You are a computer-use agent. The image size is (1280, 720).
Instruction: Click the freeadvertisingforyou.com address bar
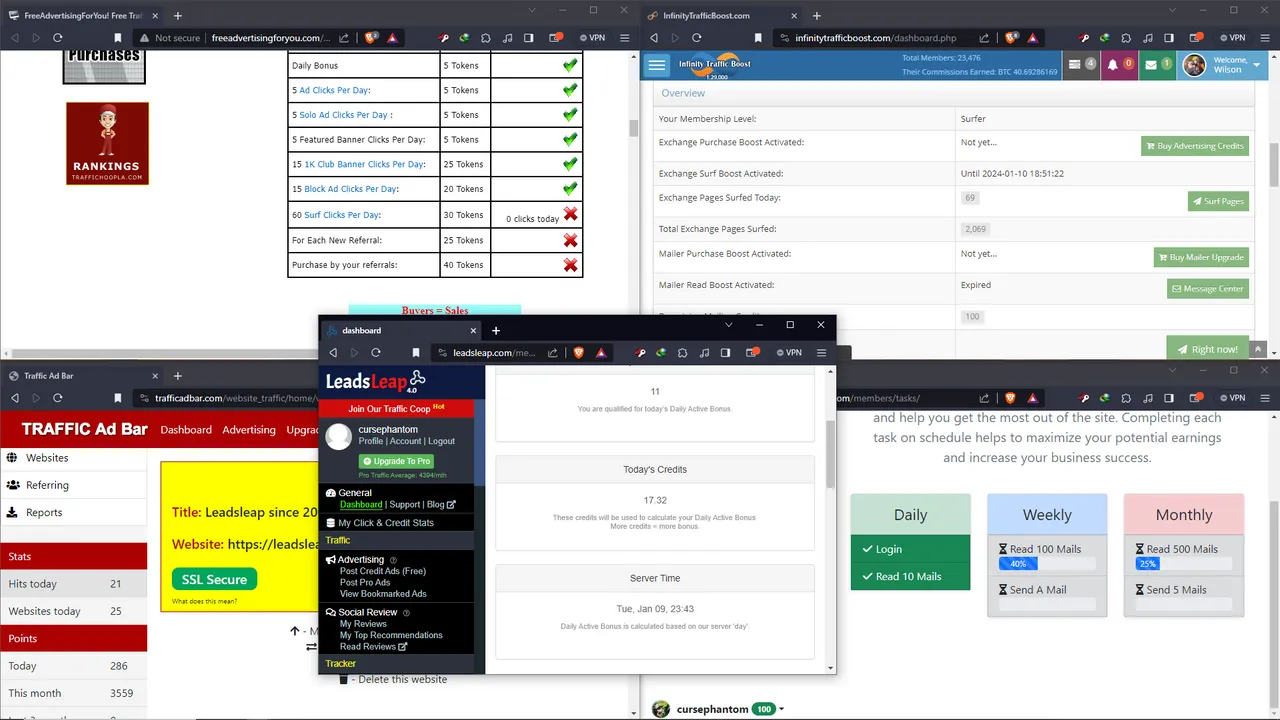tap(270, 38)
